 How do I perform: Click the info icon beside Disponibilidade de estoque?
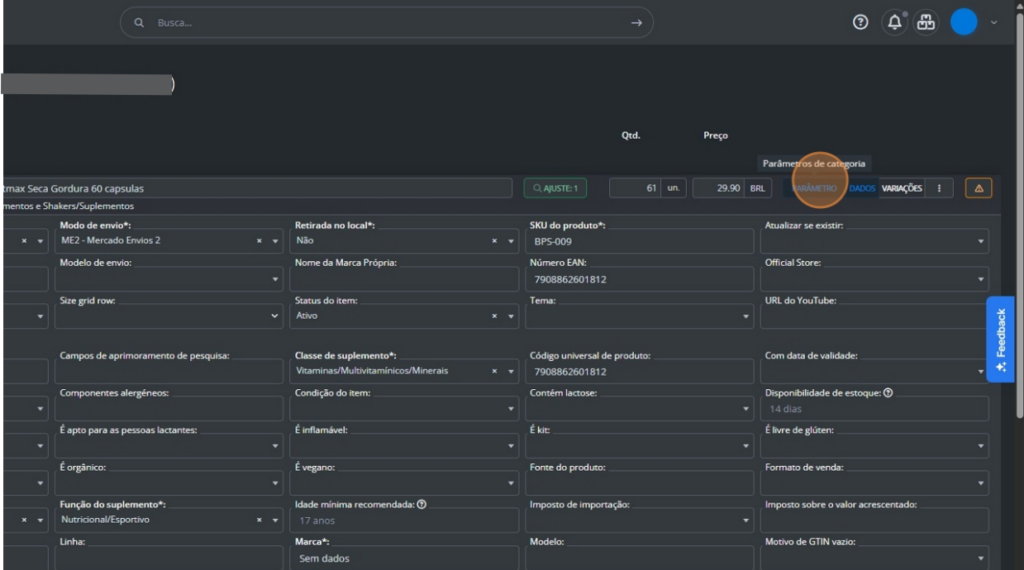click(888, 393)
